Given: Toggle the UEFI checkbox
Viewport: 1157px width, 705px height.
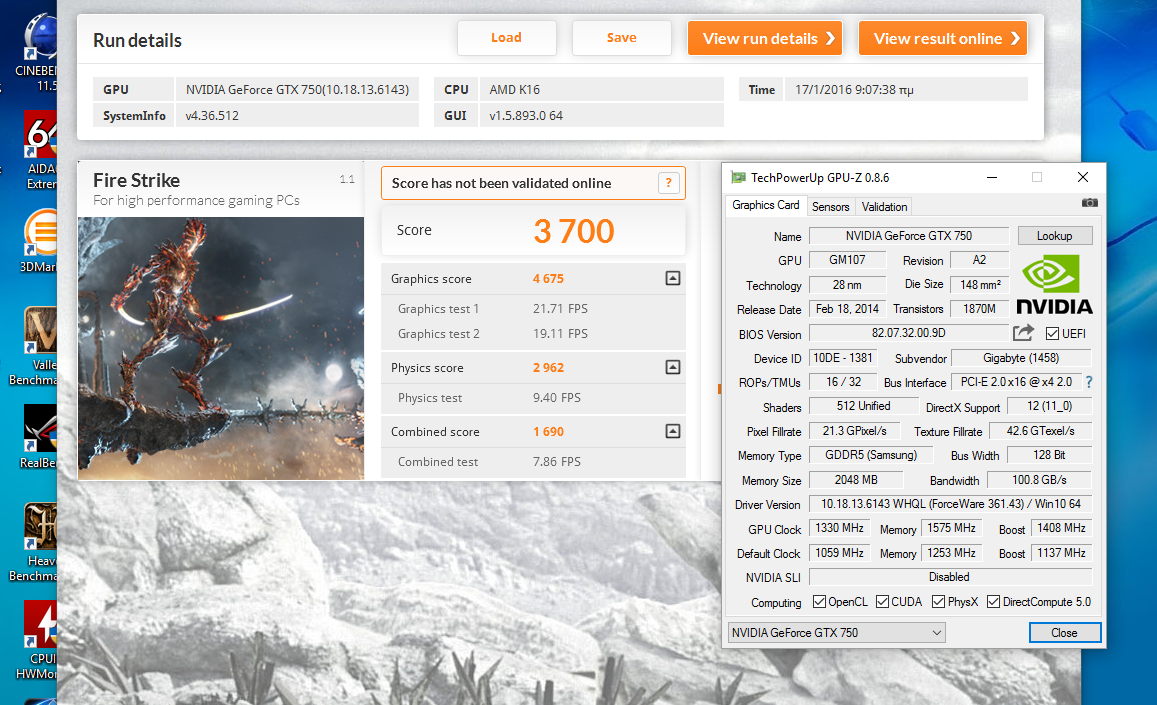Looking at the screenshot, I should point(1052,334).
